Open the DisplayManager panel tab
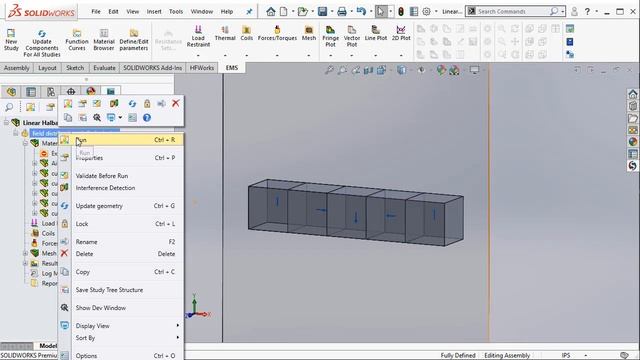The height and width of the screenshot is (360, 640). (91, 91)
